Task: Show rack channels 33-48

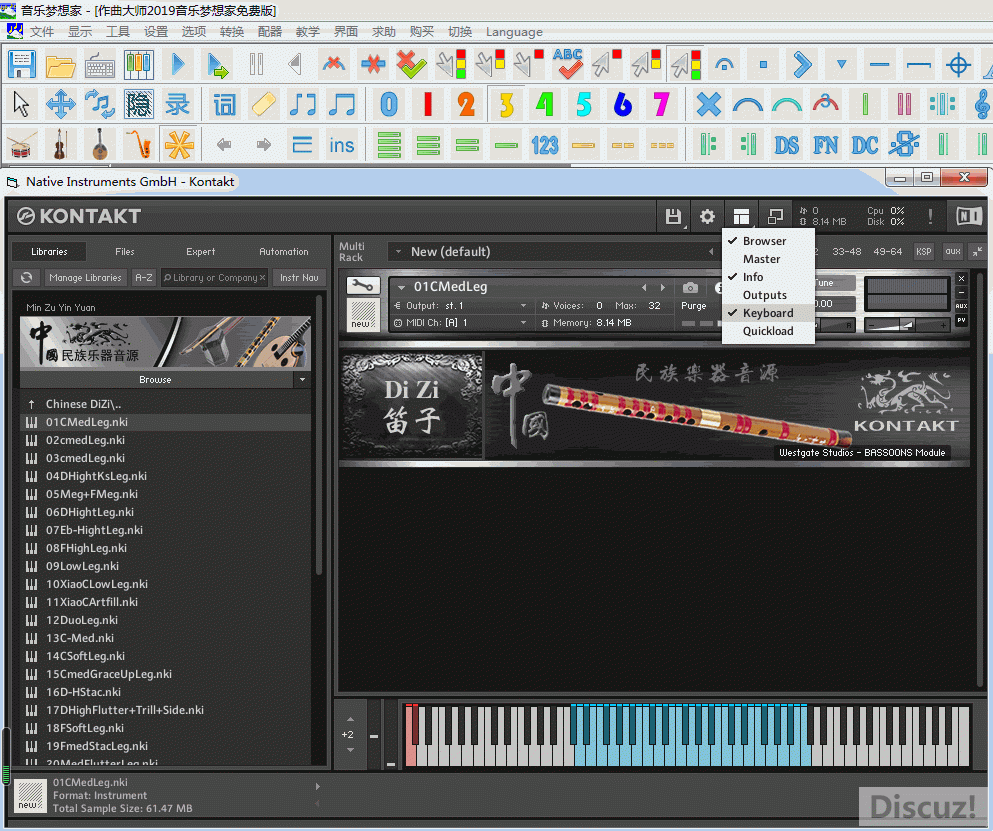Action: 846,251
